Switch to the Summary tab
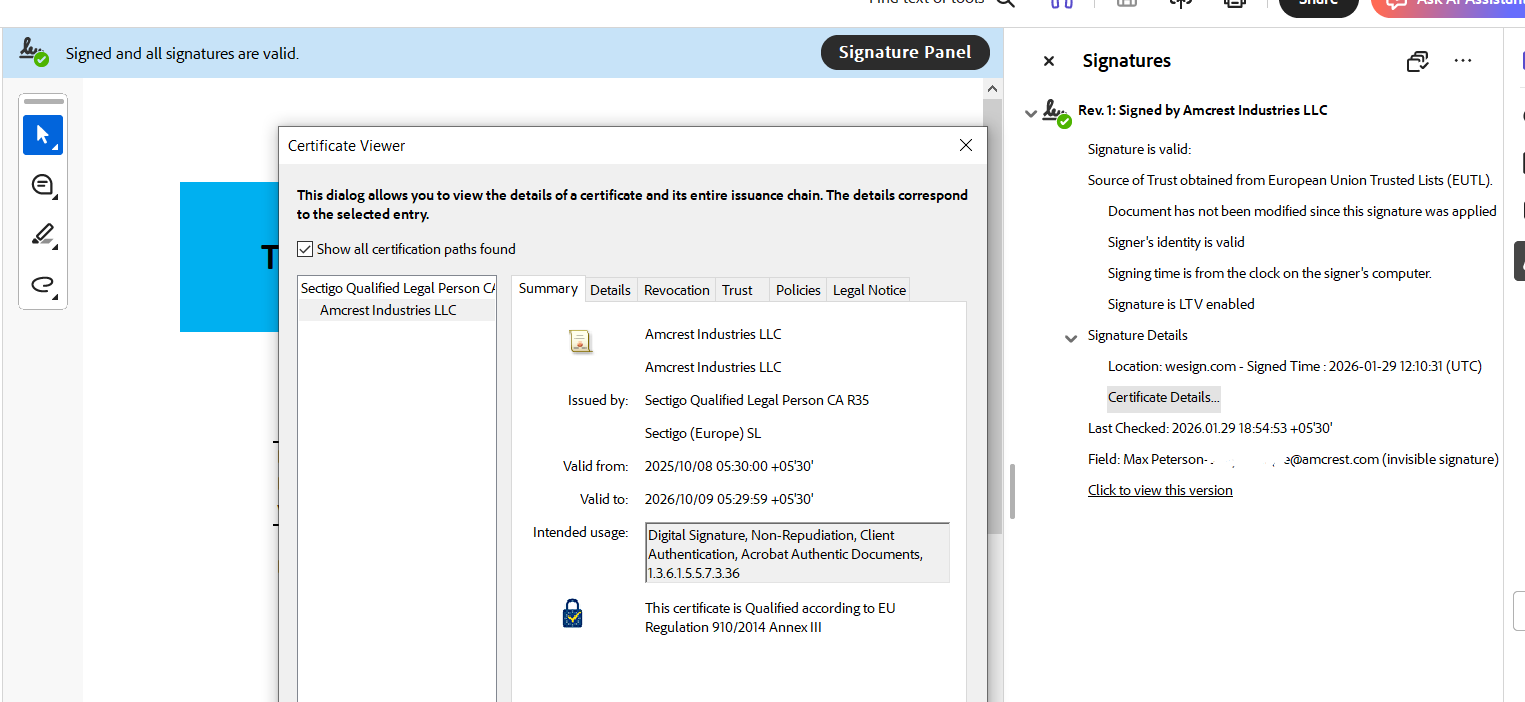Screen dimensions: 1525x702 point(548,288)
